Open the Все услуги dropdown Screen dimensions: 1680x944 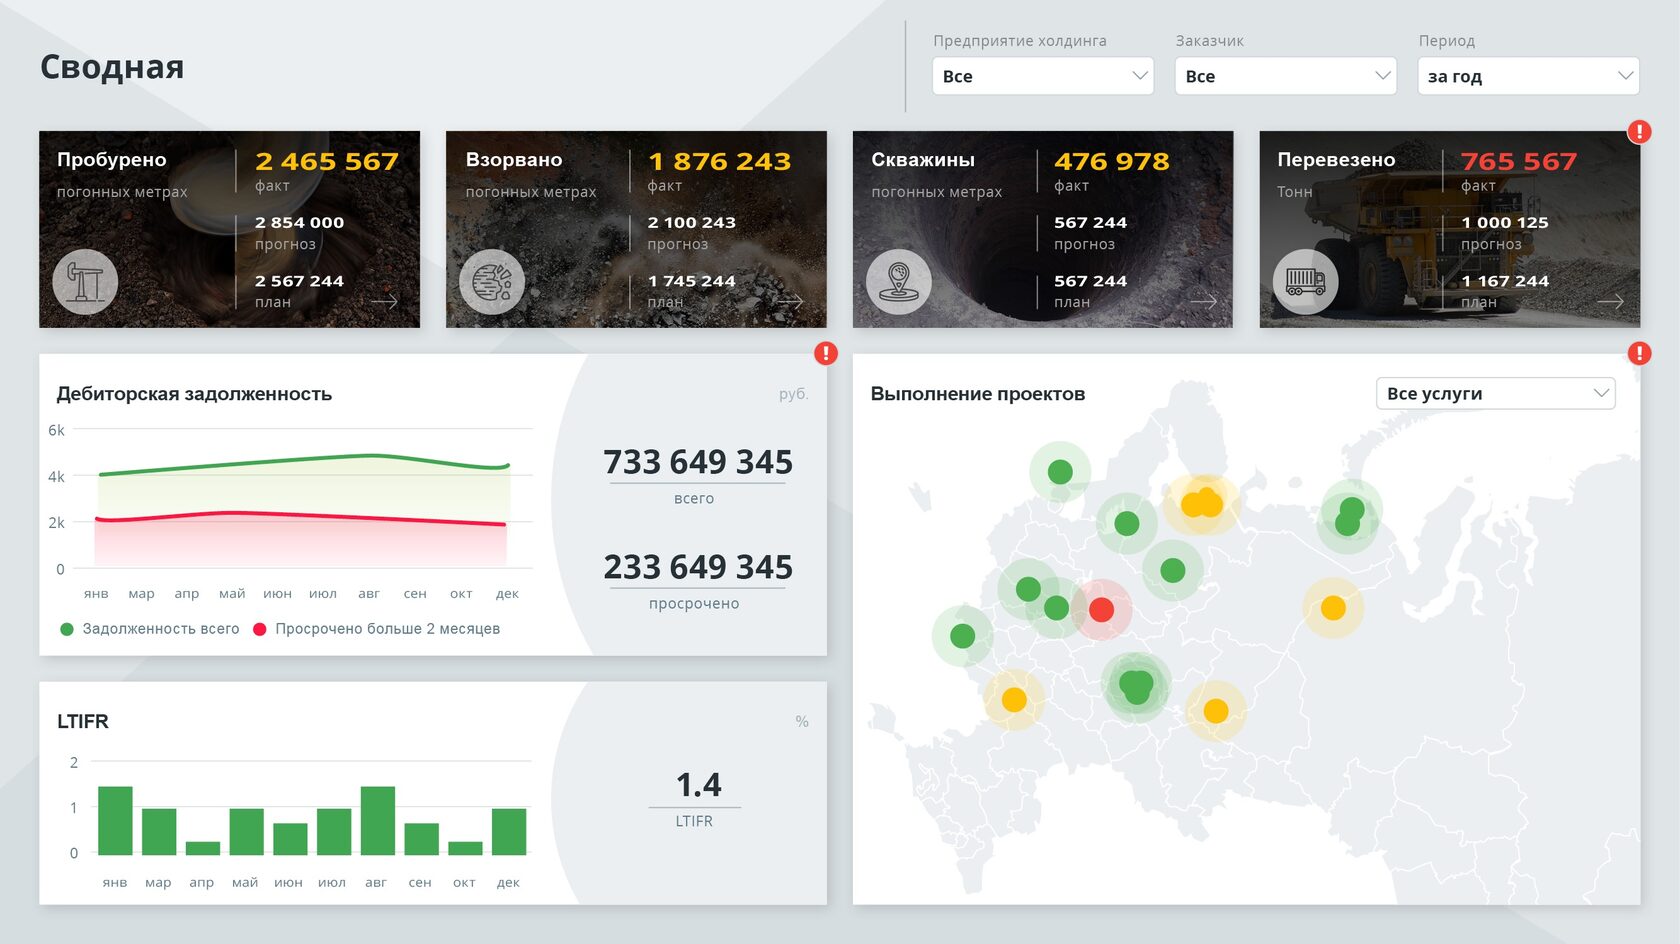pos(1495,393)
